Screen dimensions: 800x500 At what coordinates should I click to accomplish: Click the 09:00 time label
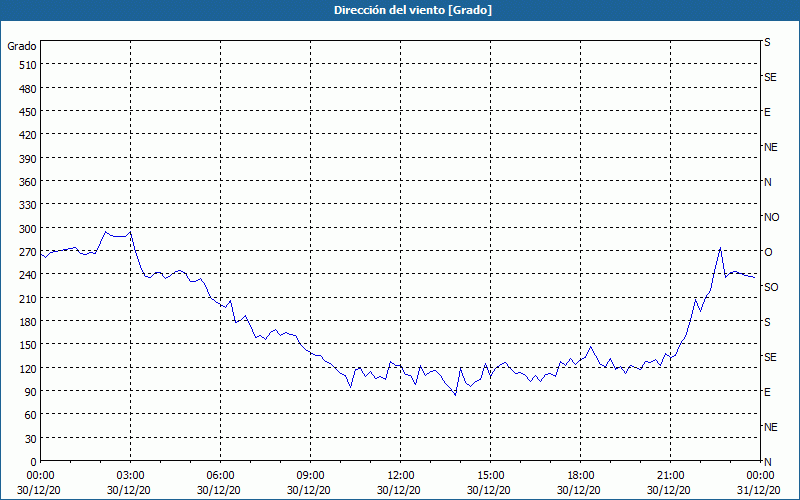pyautogui.click(x=311, y=476)
